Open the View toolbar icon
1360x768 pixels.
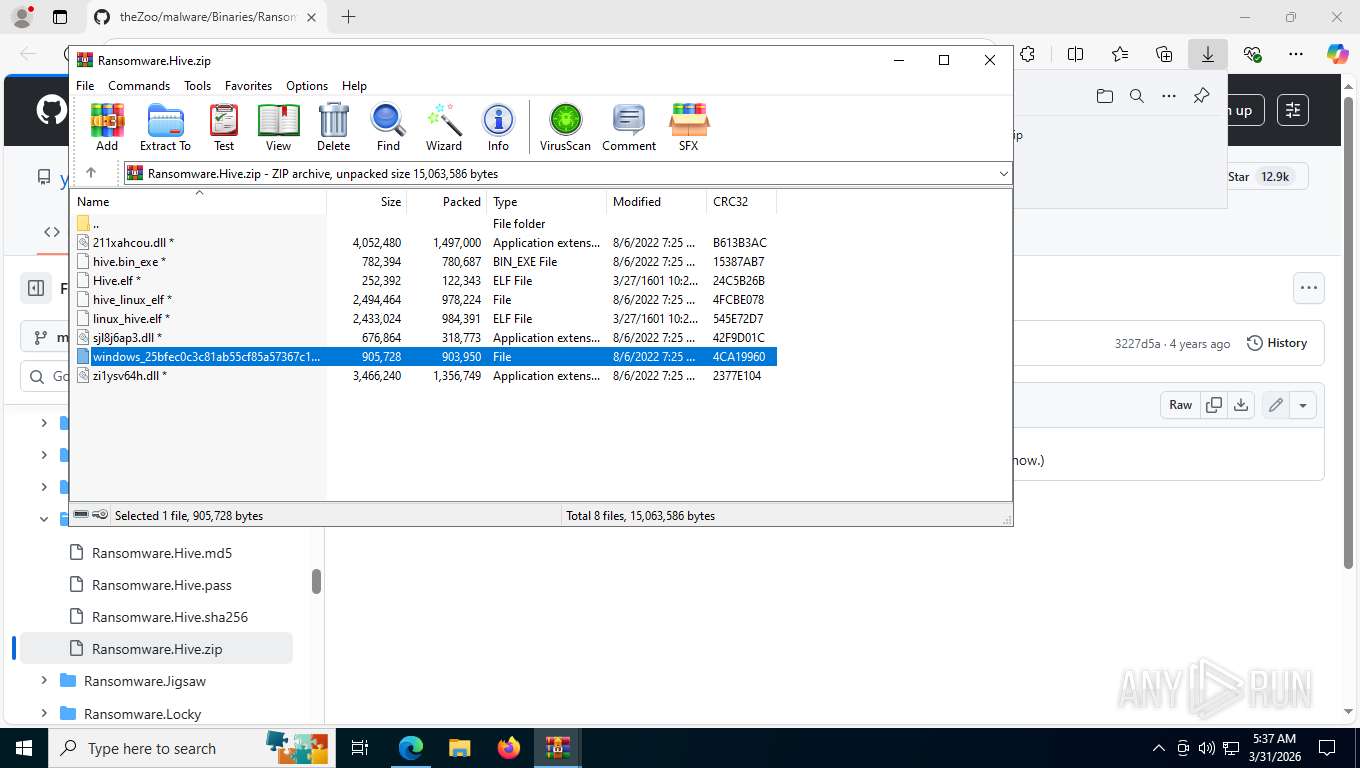(278, 127)
